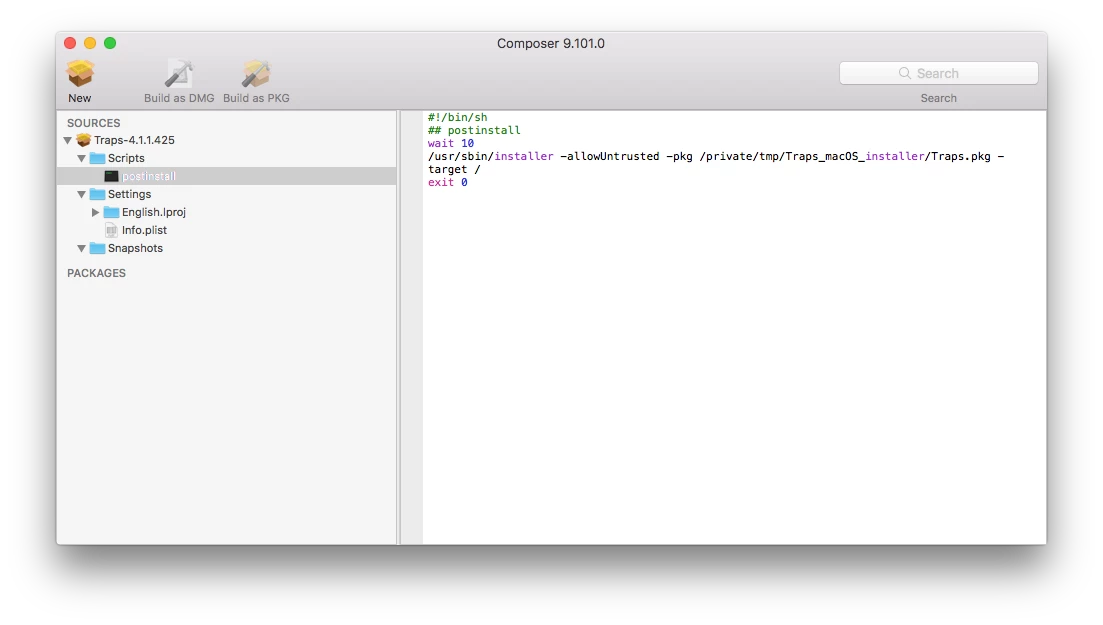Viewport: 1103px width, 625px height.
Task: Click the Build as DMG hammer icon
Action: 179,73
